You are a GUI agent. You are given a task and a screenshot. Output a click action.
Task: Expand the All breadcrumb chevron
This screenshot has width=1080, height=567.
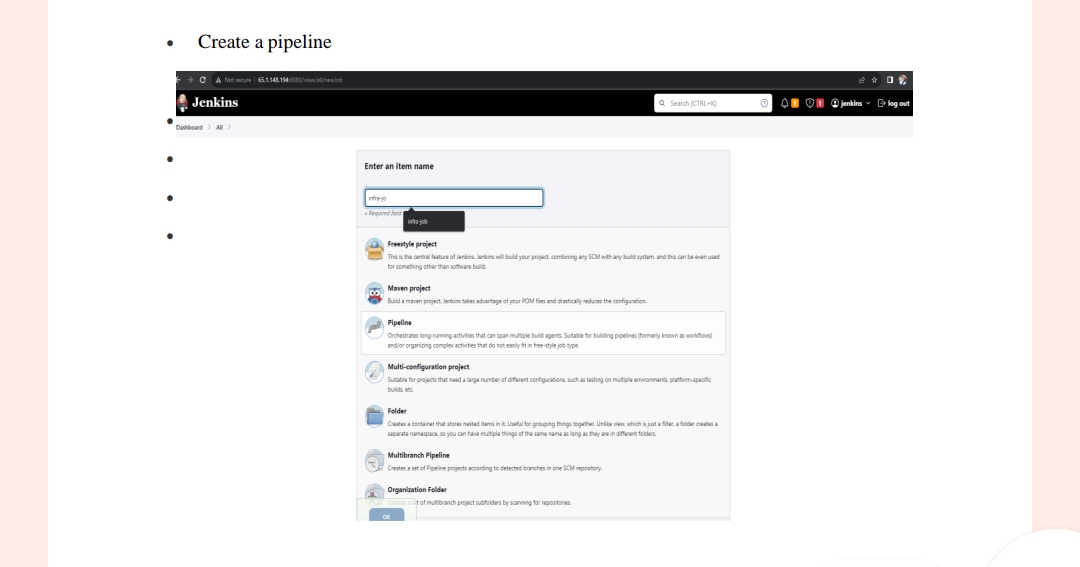point(229,127)
